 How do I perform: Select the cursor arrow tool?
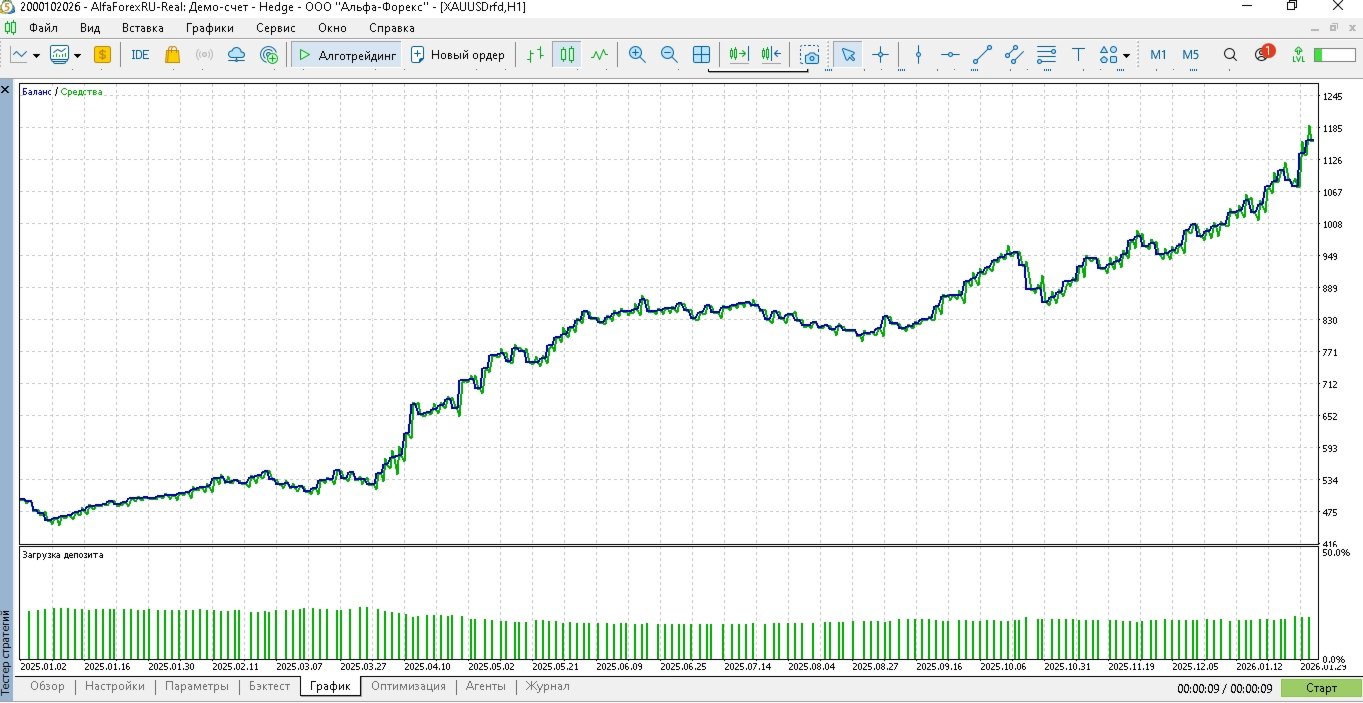pos(848,54)
